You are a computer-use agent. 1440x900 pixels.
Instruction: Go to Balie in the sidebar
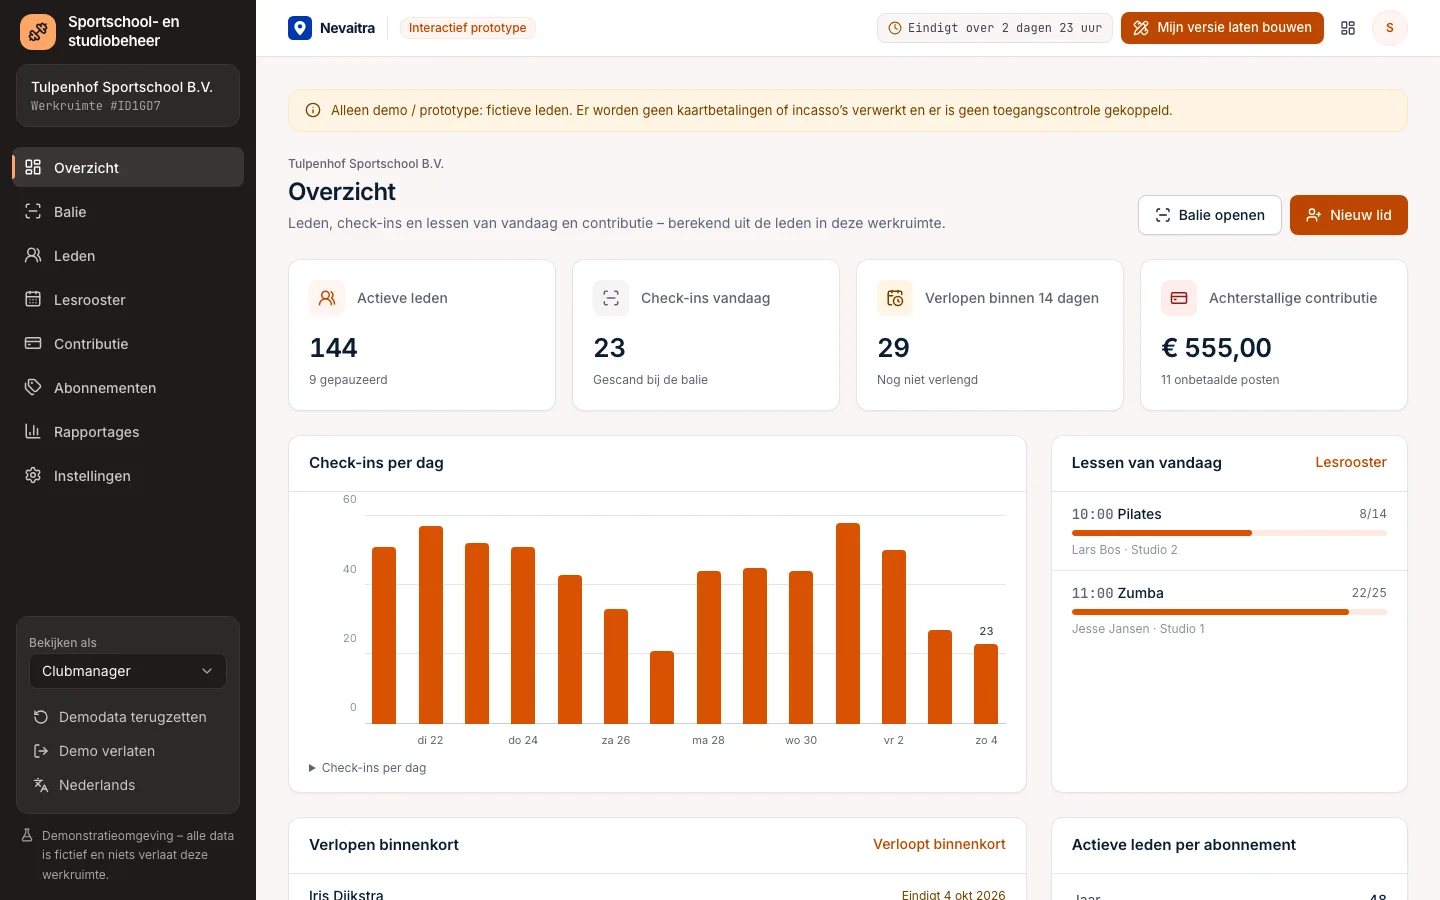tap(128, 211)
